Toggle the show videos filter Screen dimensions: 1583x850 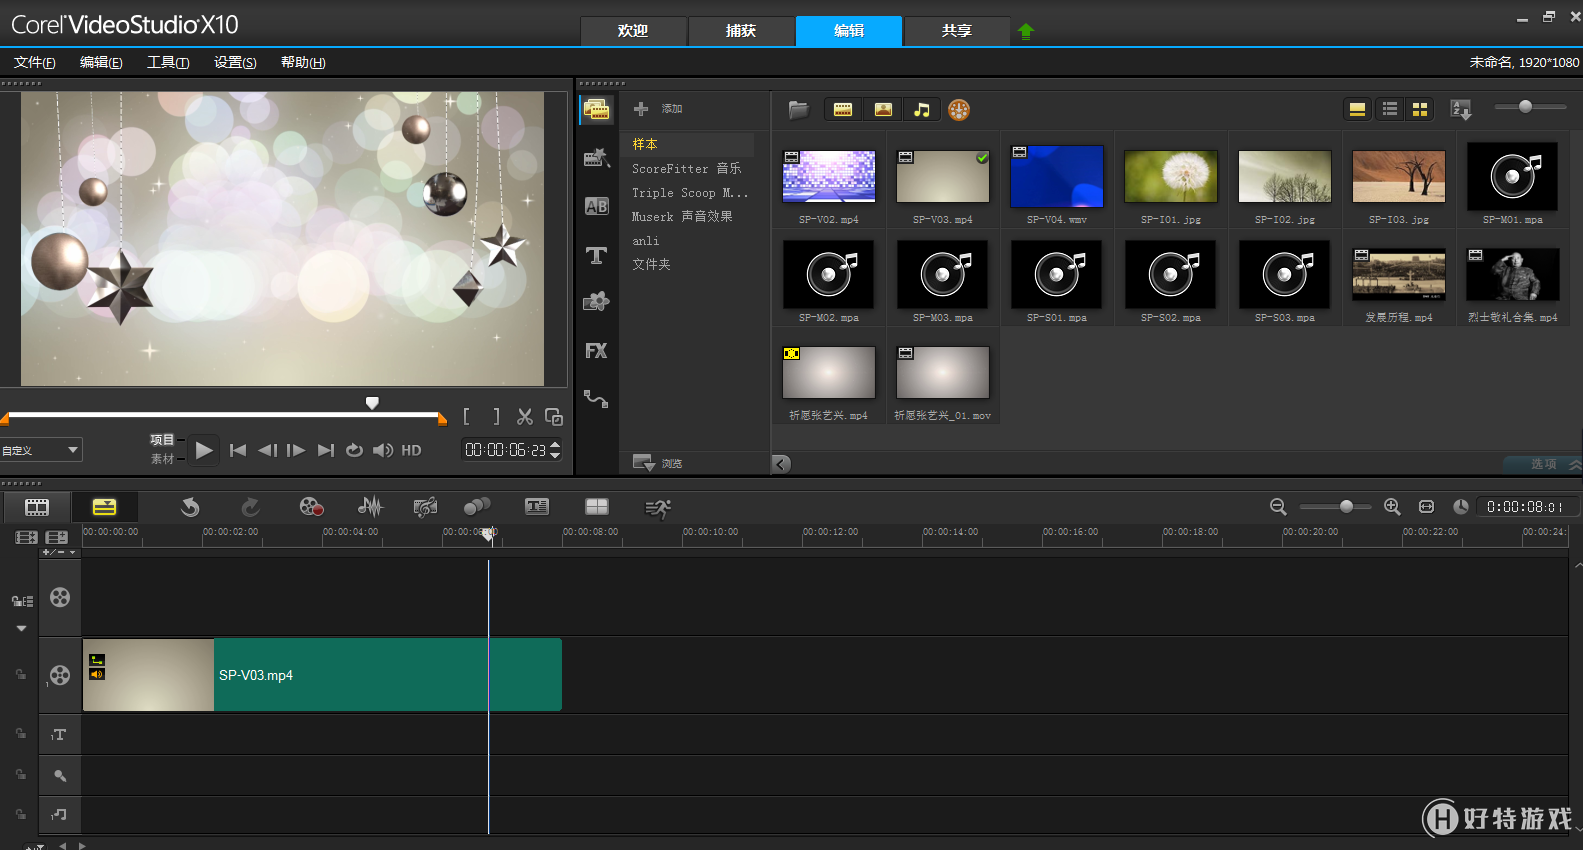tap(843, 109)
